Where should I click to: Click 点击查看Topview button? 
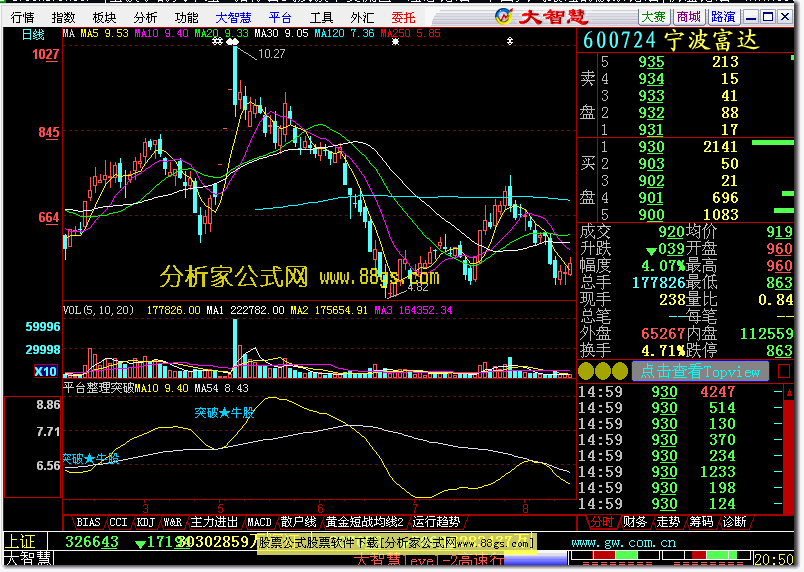(x=700, y=371)
